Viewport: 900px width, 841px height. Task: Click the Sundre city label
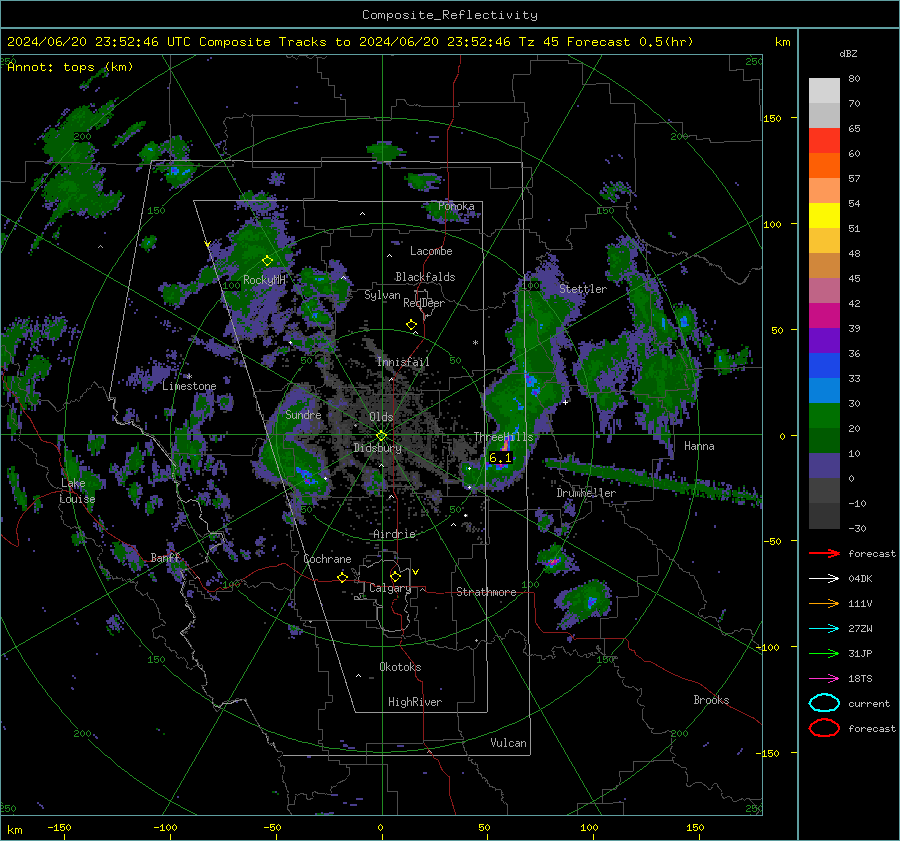point(303,414)
